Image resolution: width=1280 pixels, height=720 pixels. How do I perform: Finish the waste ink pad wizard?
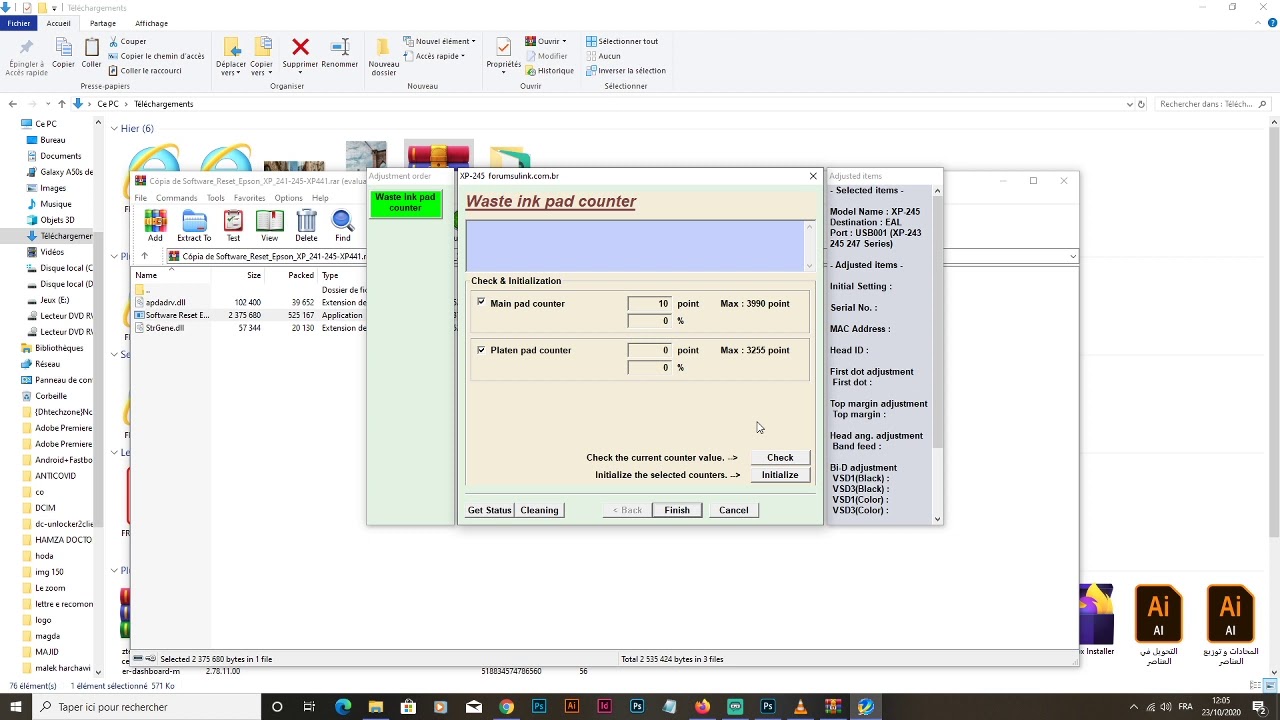tap(677, 510)
